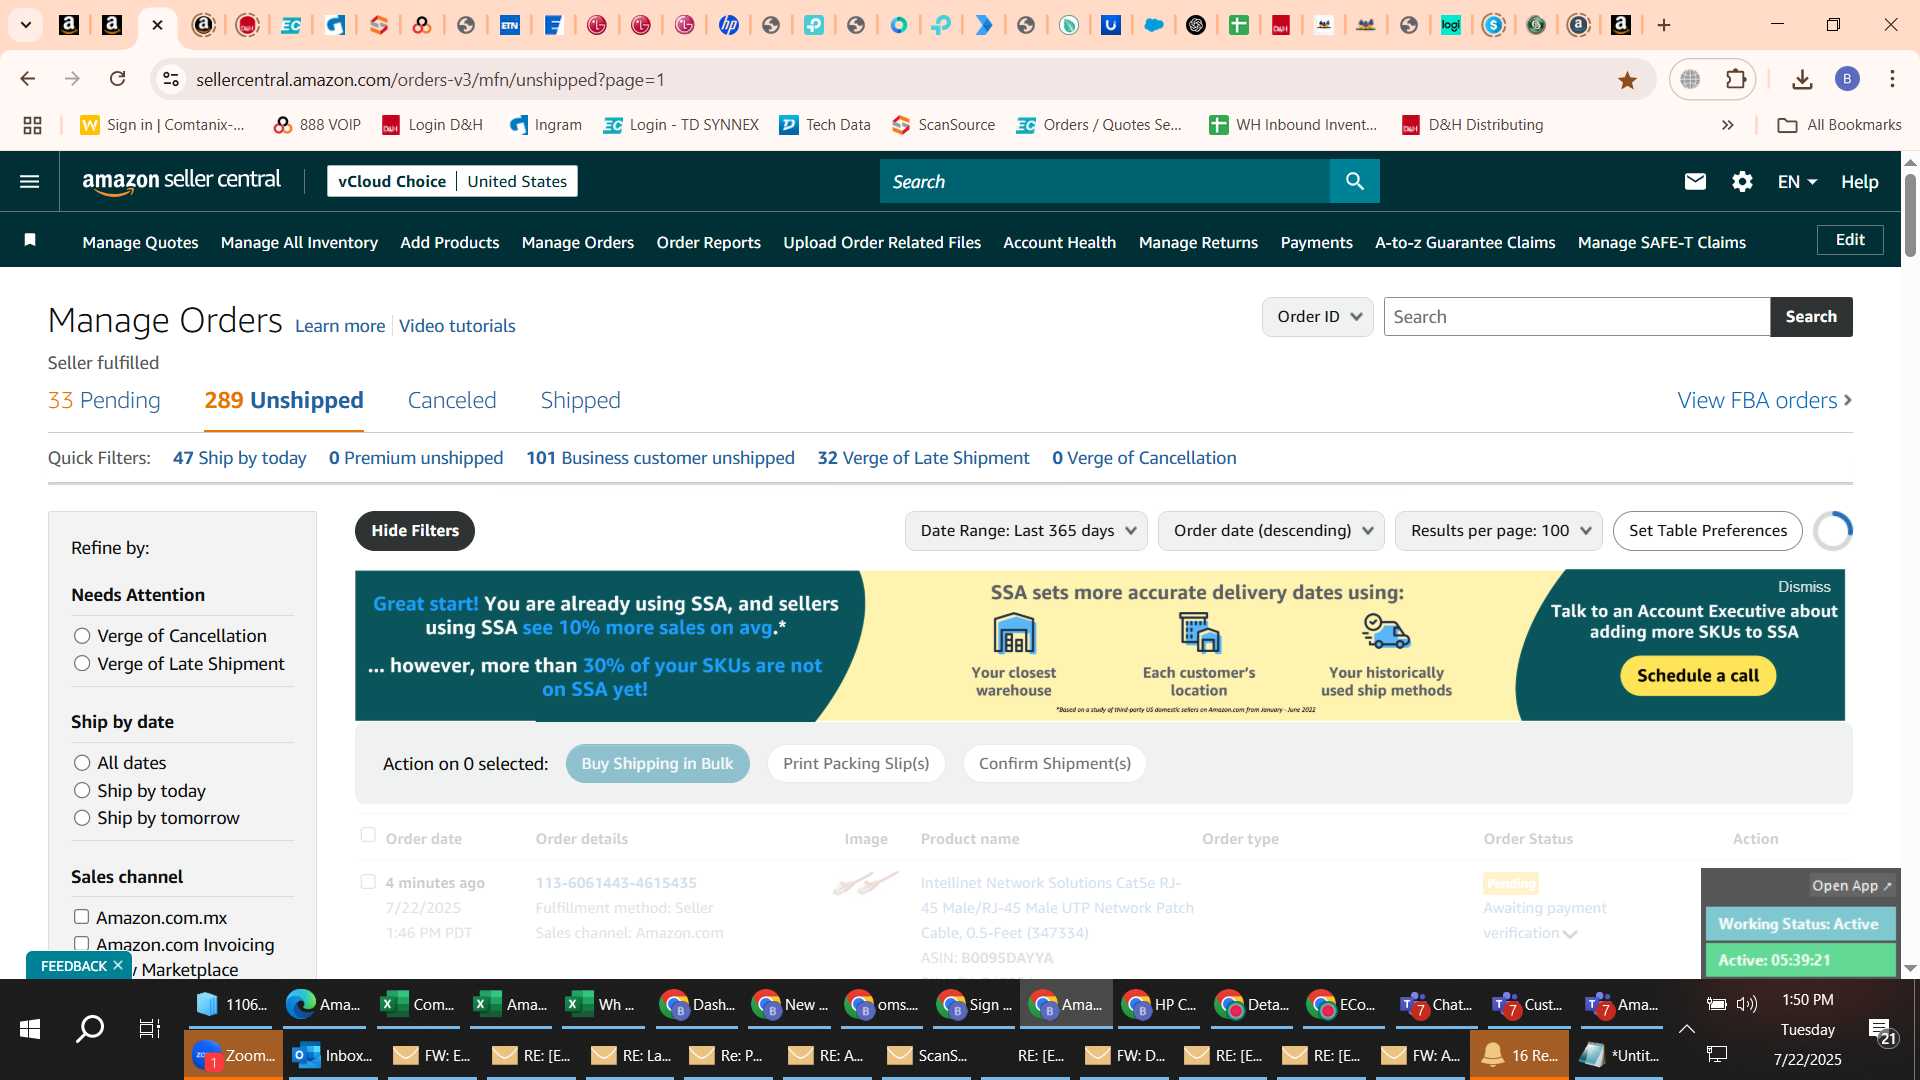1920x1080 pixels.
Task: Show hidden system tray icons chevron
Action: (x=1686, y=1029)
